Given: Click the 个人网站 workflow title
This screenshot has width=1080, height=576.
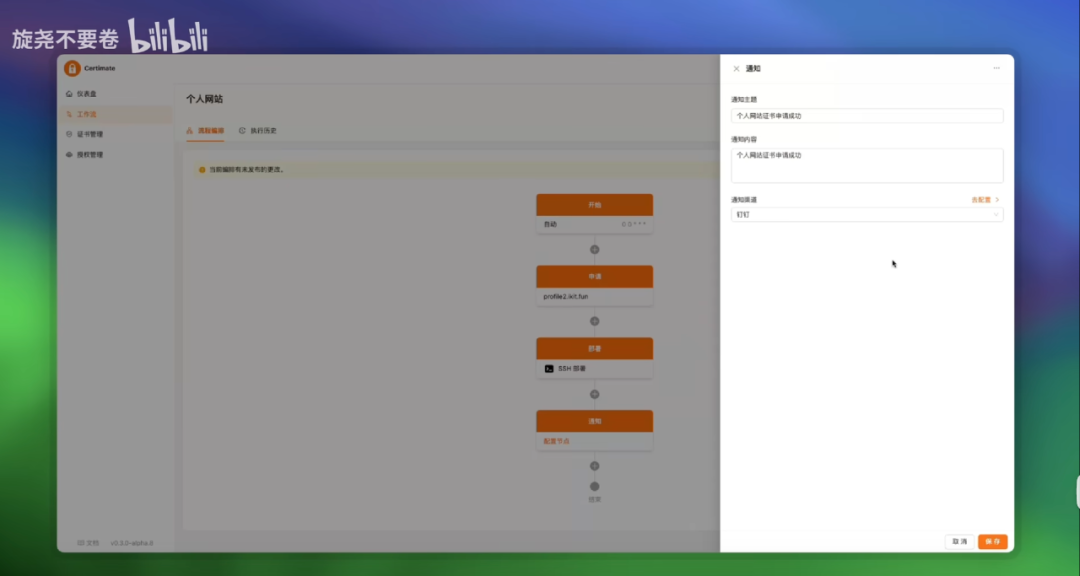Looking at the screenshot, I should pyautogui.click(x=205, y=99).
